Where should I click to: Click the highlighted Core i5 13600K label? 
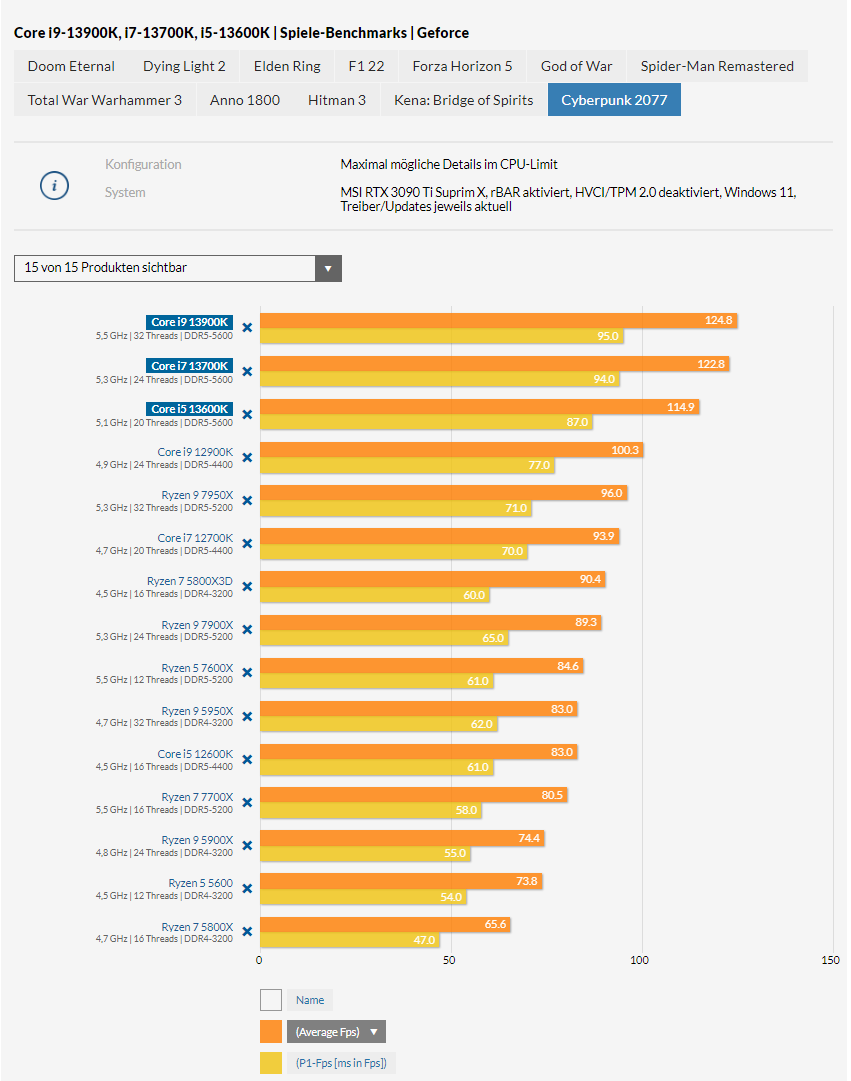[x=190, y=409]
